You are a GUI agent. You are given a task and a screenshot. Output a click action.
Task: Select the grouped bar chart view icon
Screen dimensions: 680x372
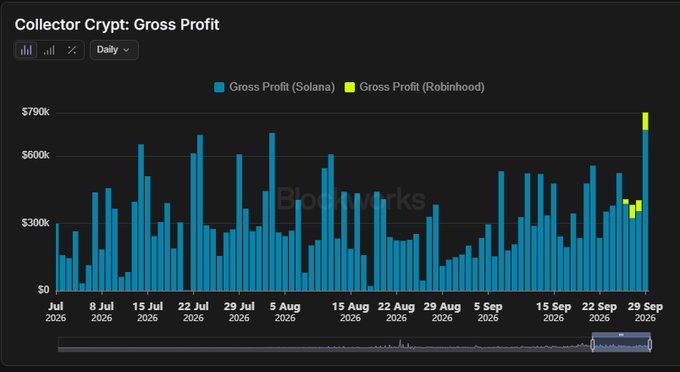pos(26,50)
